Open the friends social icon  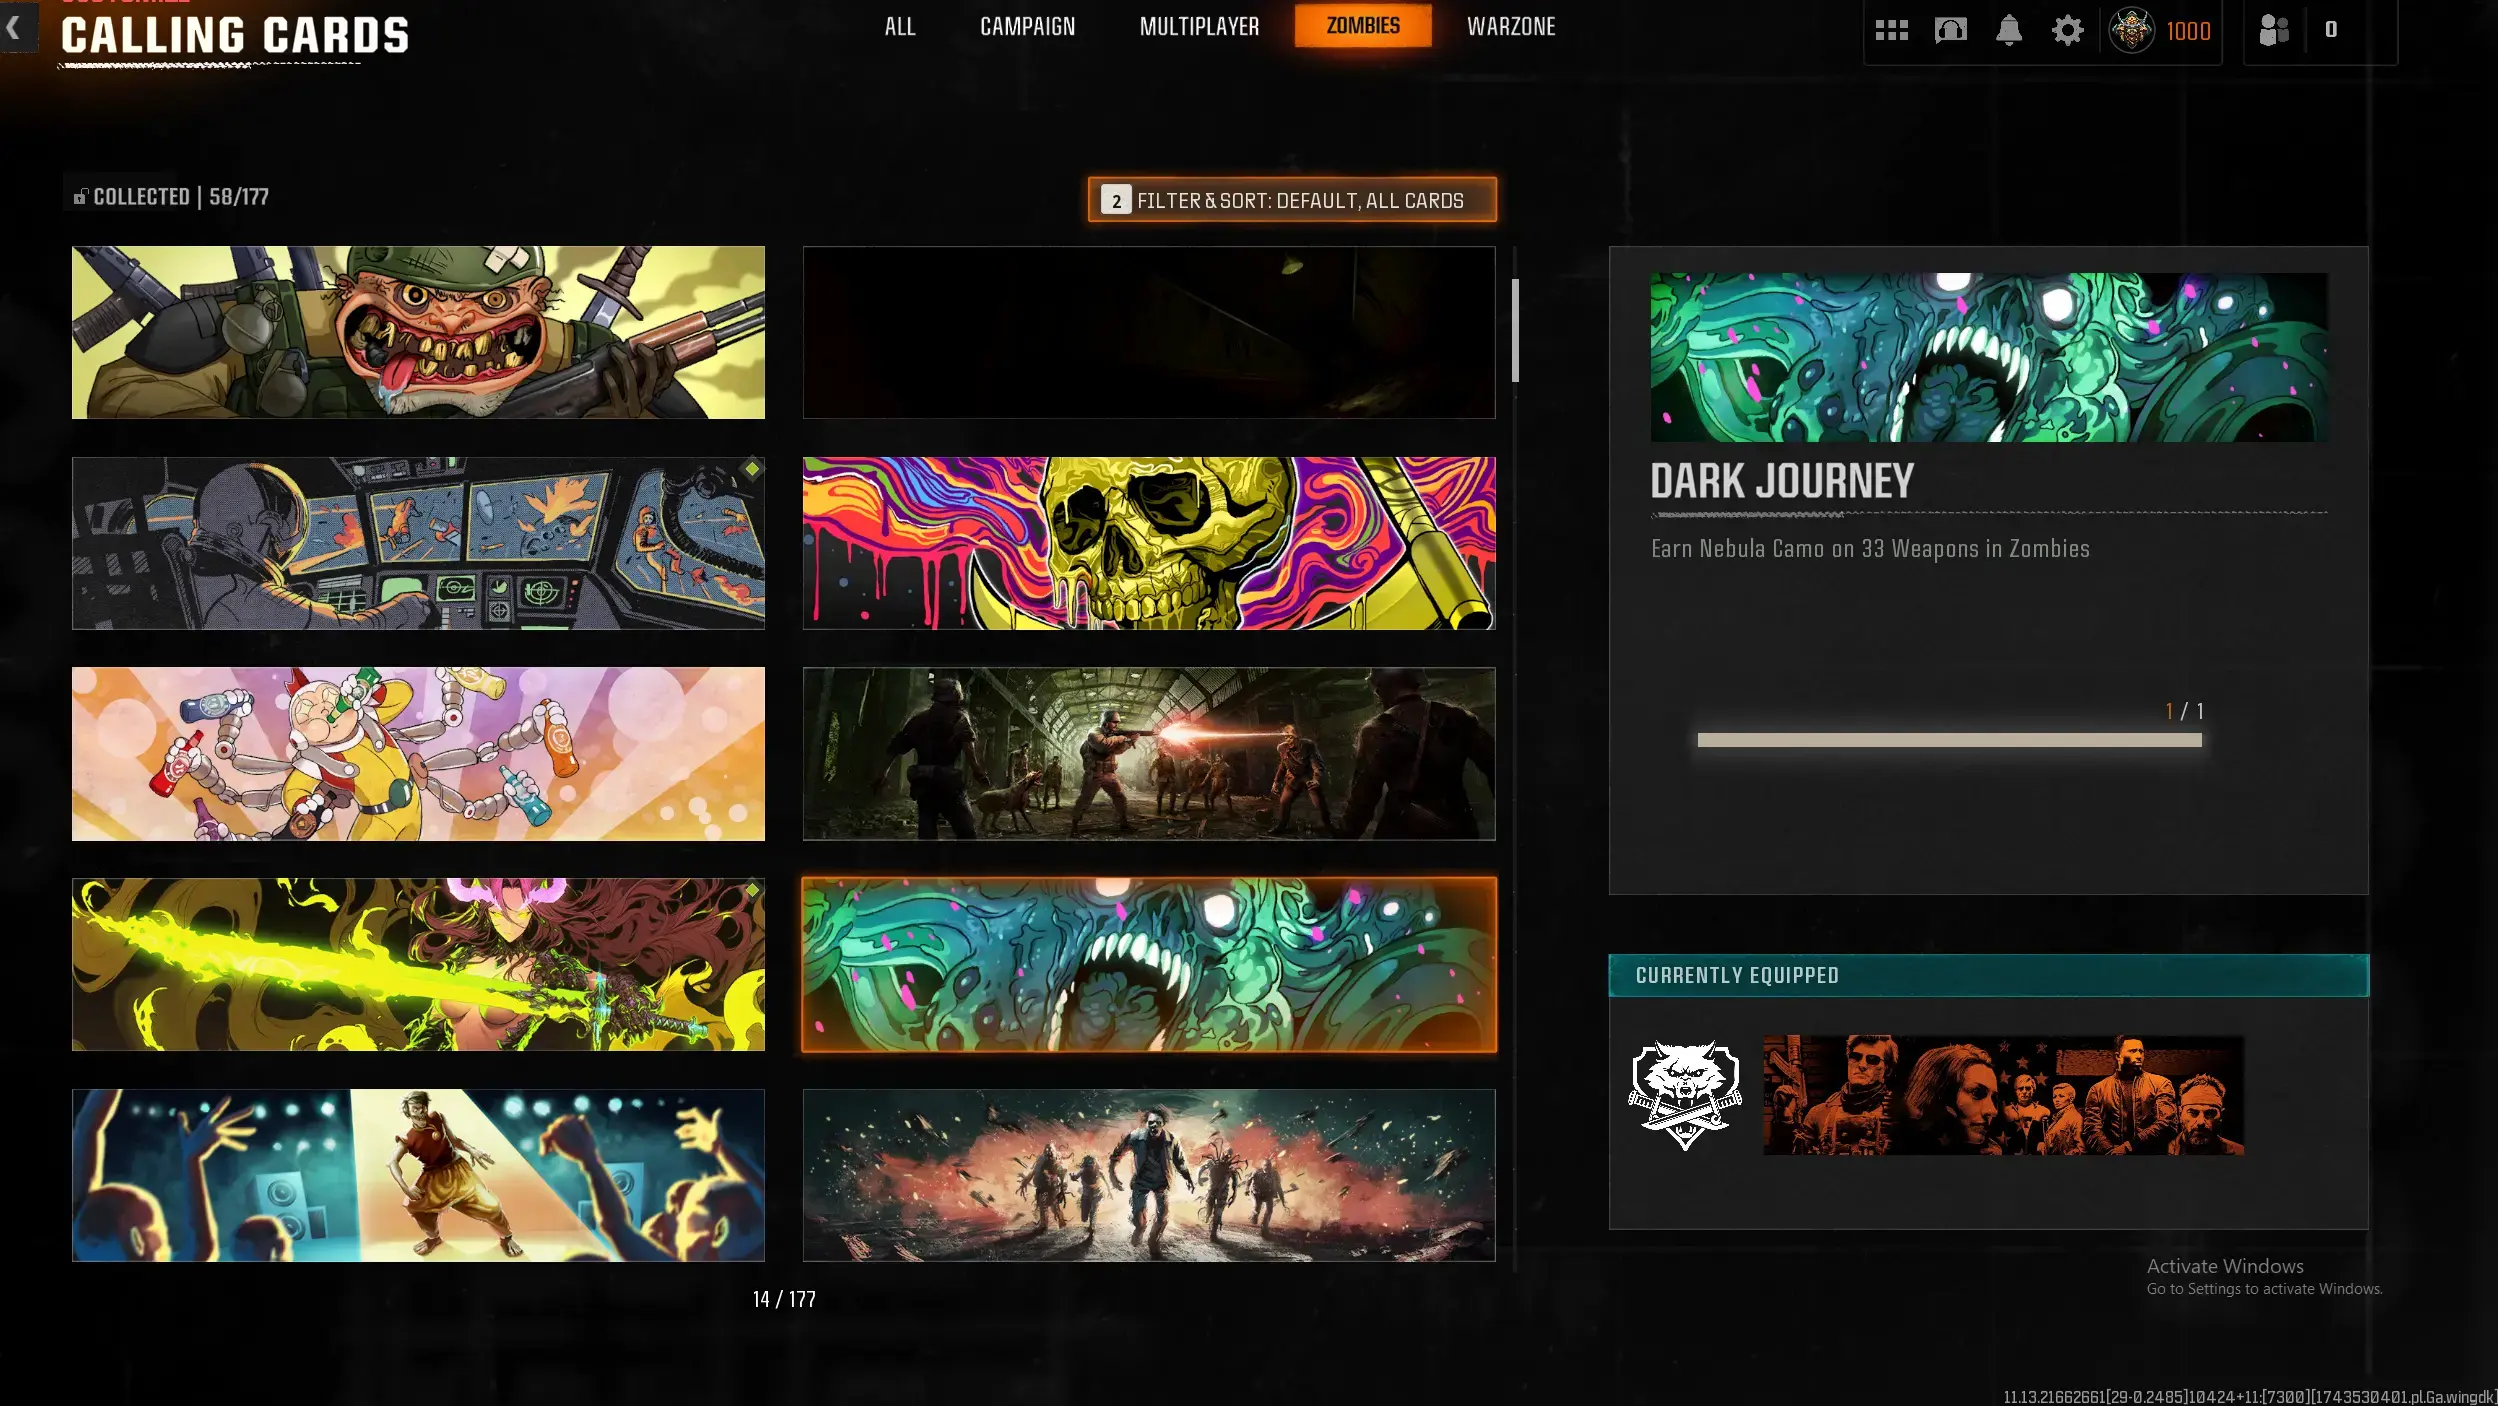click(x=2274, y=31)
